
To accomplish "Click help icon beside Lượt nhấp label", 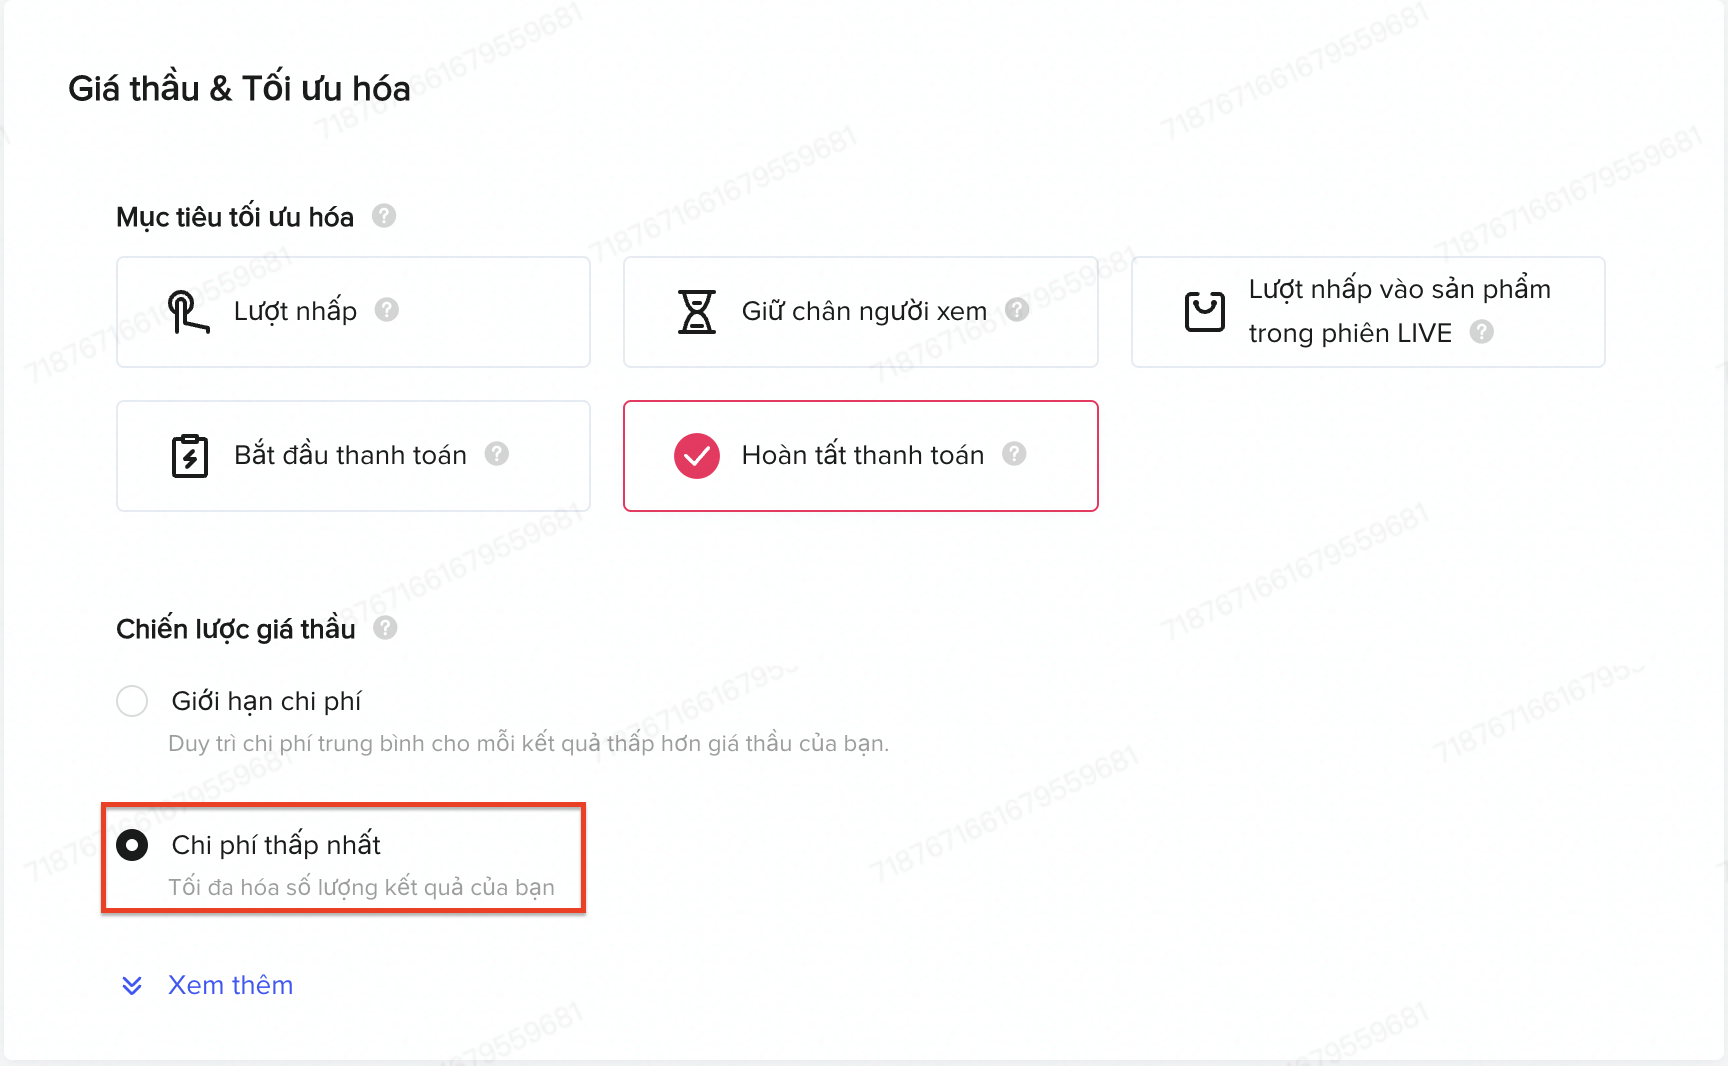I will pyautogui.click(x=387, y=310).
